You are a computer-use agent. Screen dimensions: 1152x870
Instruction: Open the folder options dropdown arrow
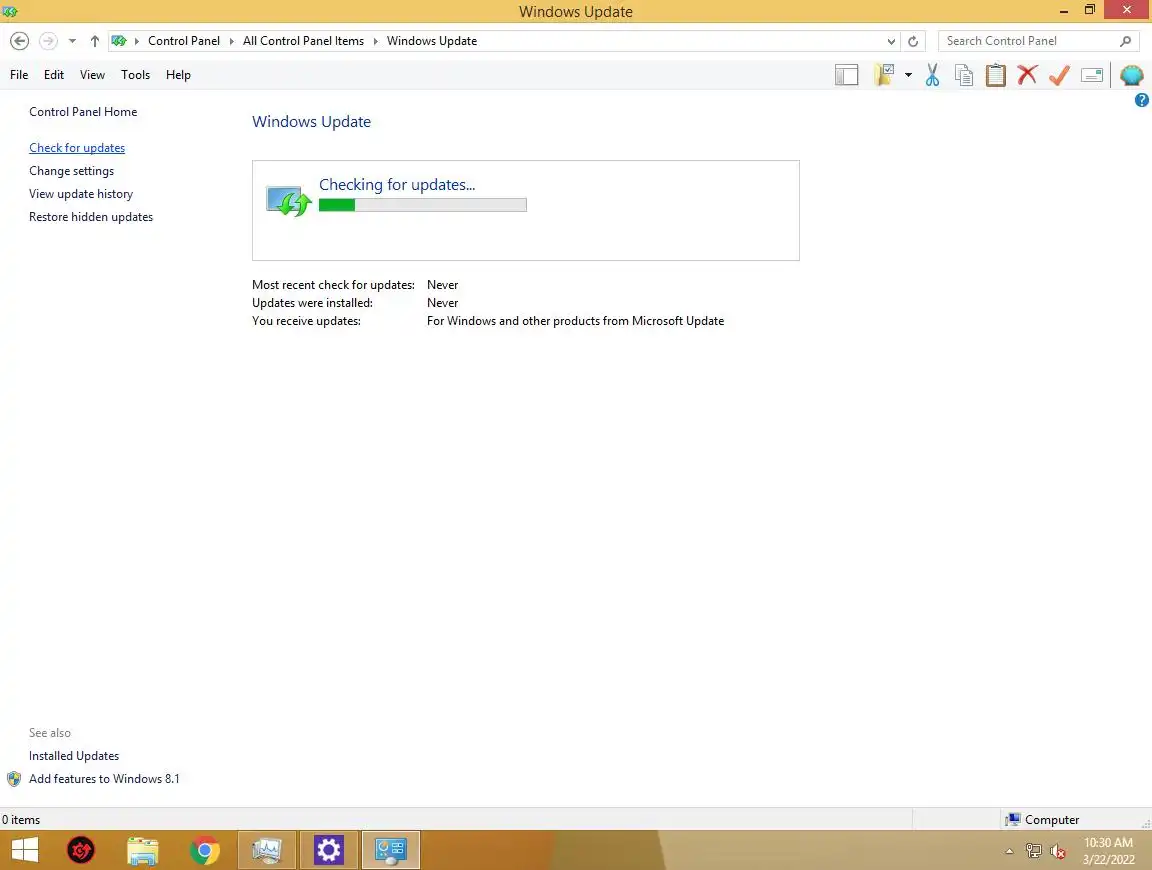coord(909,75)
